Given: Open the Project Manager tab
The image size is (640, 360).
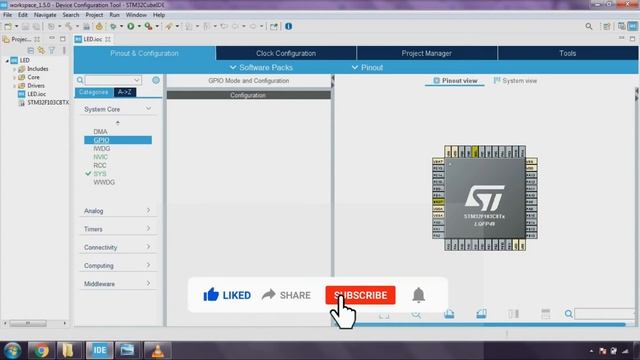Looking at the screenshot, I should tap(427, 53).
